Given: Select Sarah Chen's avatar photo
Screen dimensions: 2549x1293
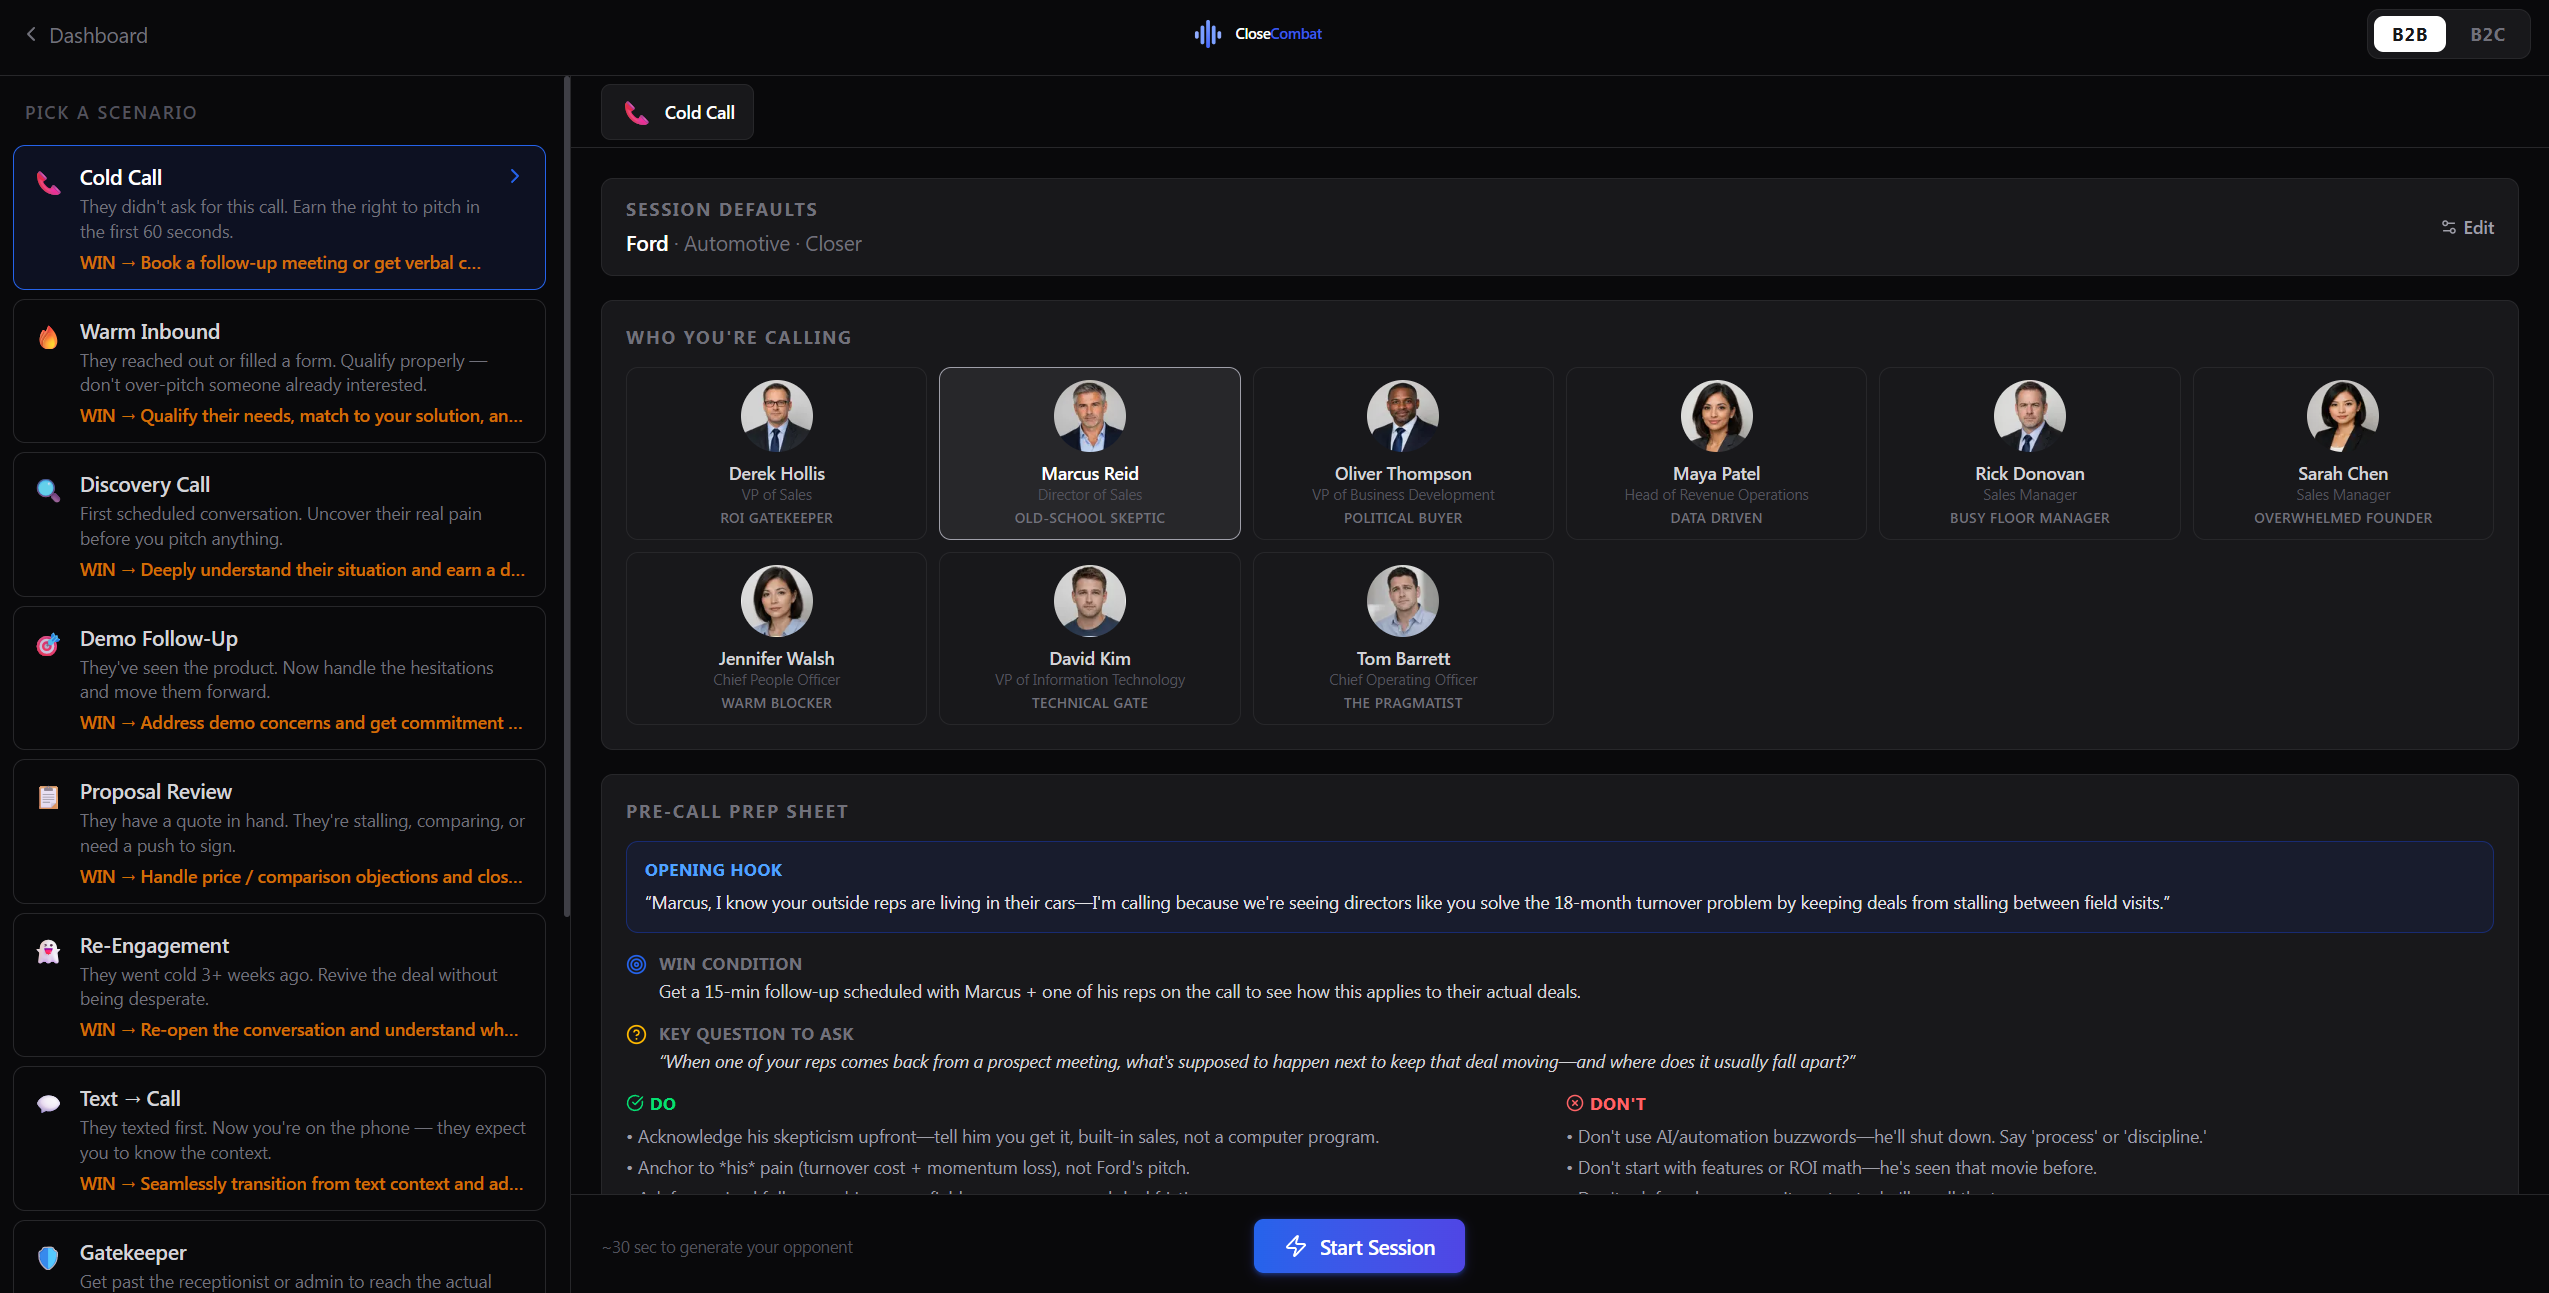Looking at the screenshot, I should coord(2343,416).
